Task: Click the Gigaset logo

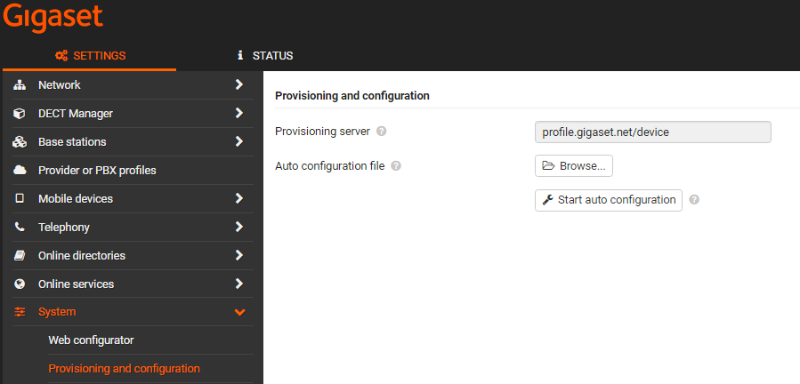Action: pos(53,17)
